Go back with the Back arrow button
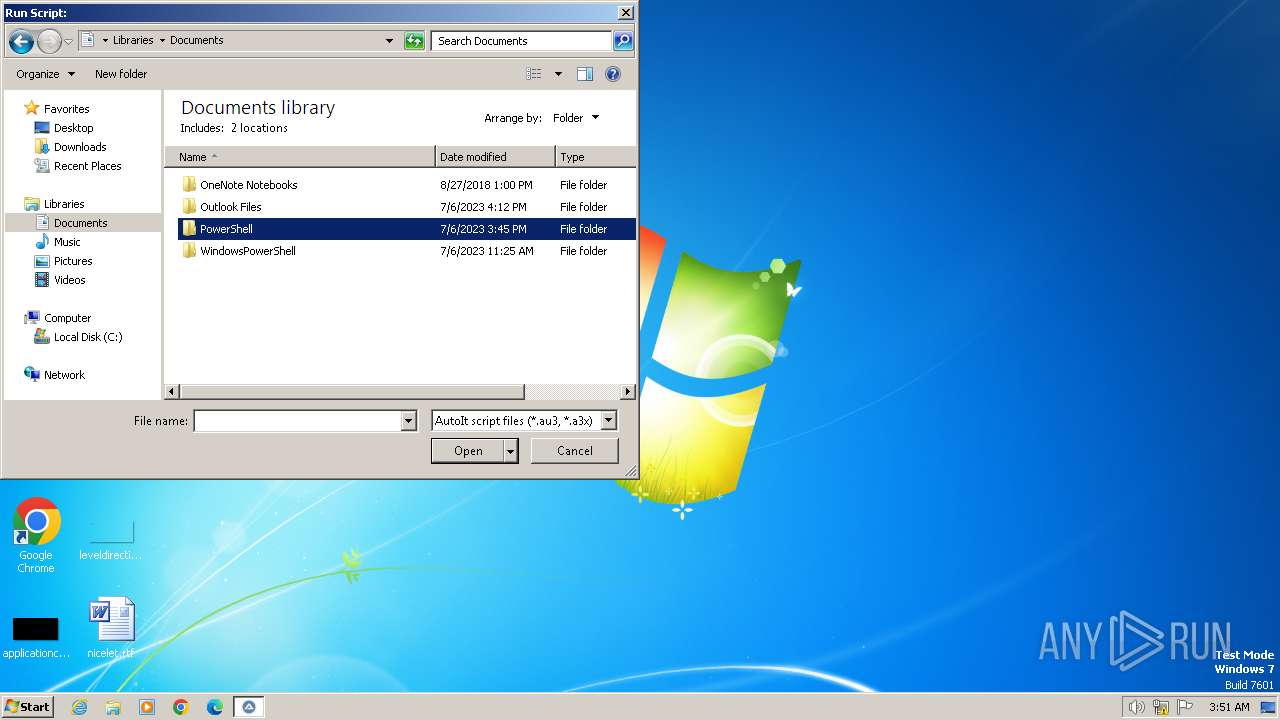This screenshot has height=720, width=1280. point(21,41)
